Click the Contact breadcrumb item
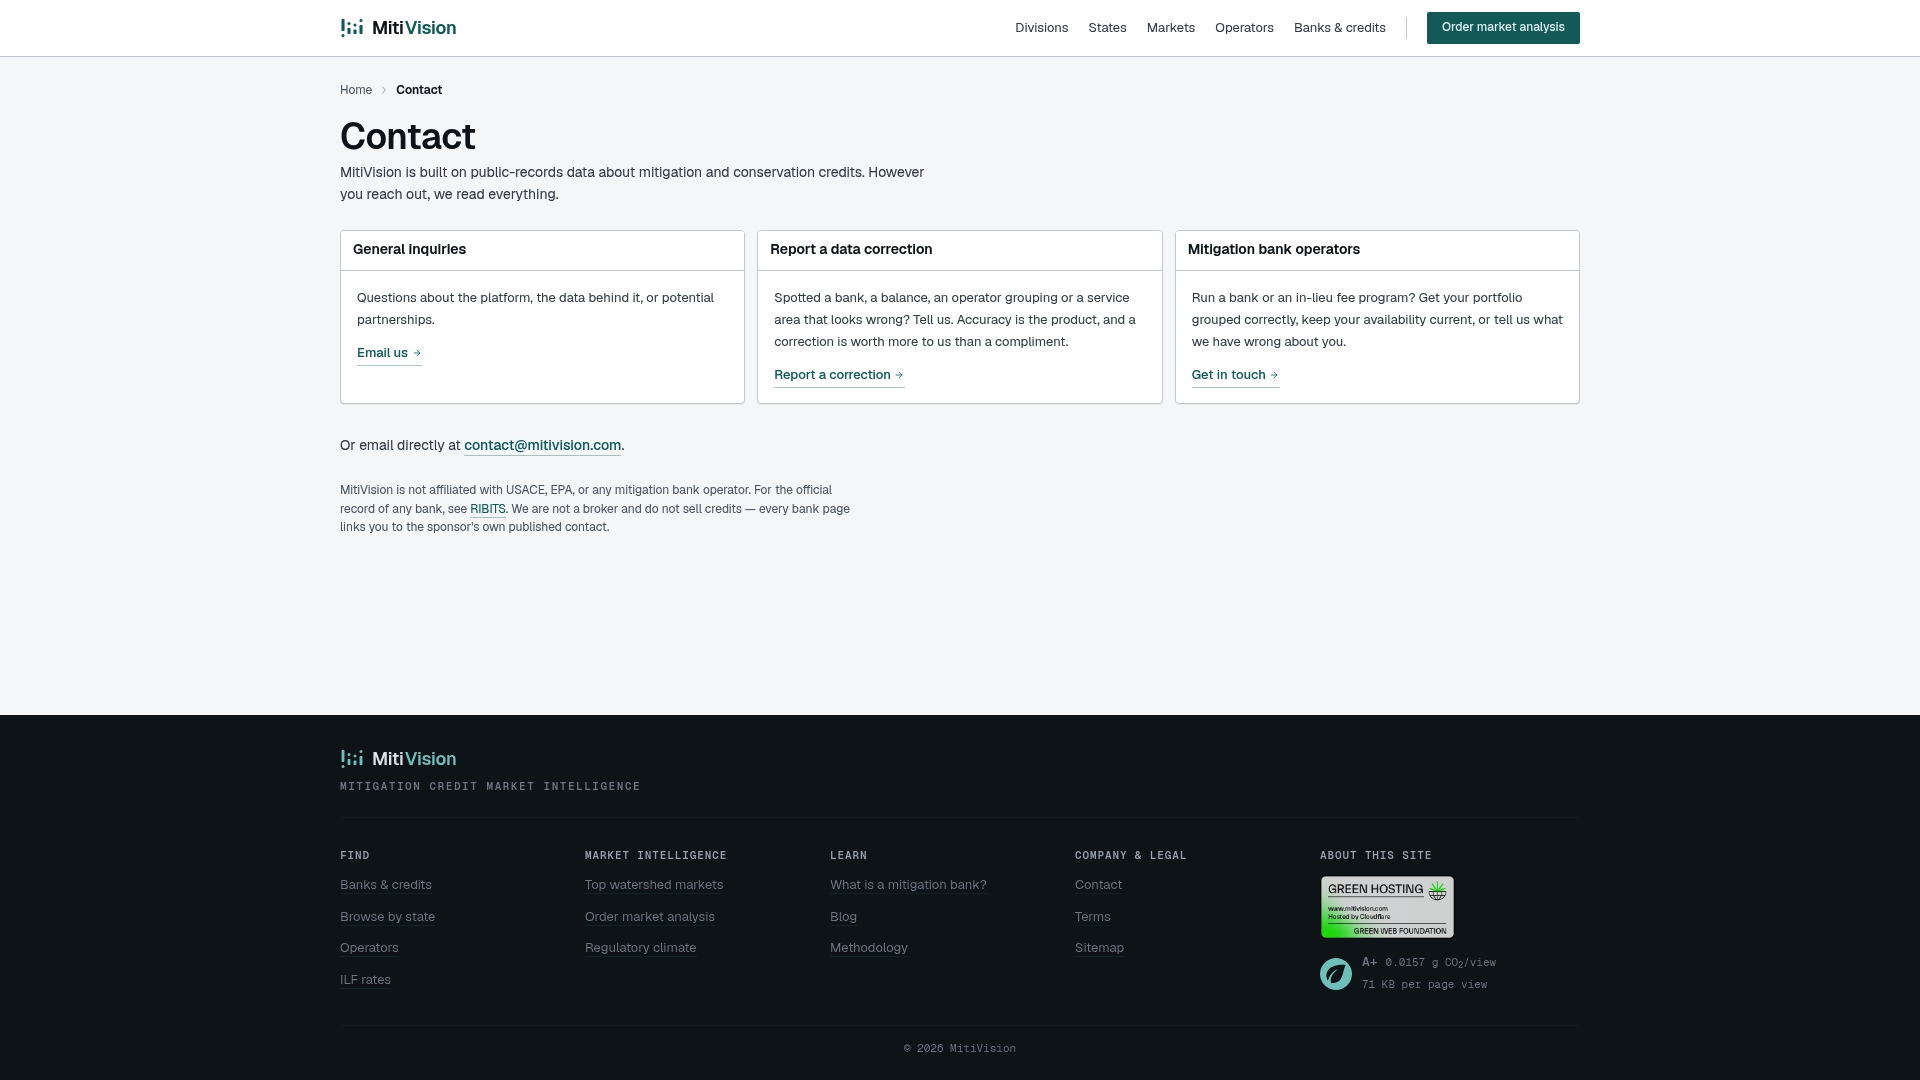Screen dimensions: 1920x1080 point(419,90)
